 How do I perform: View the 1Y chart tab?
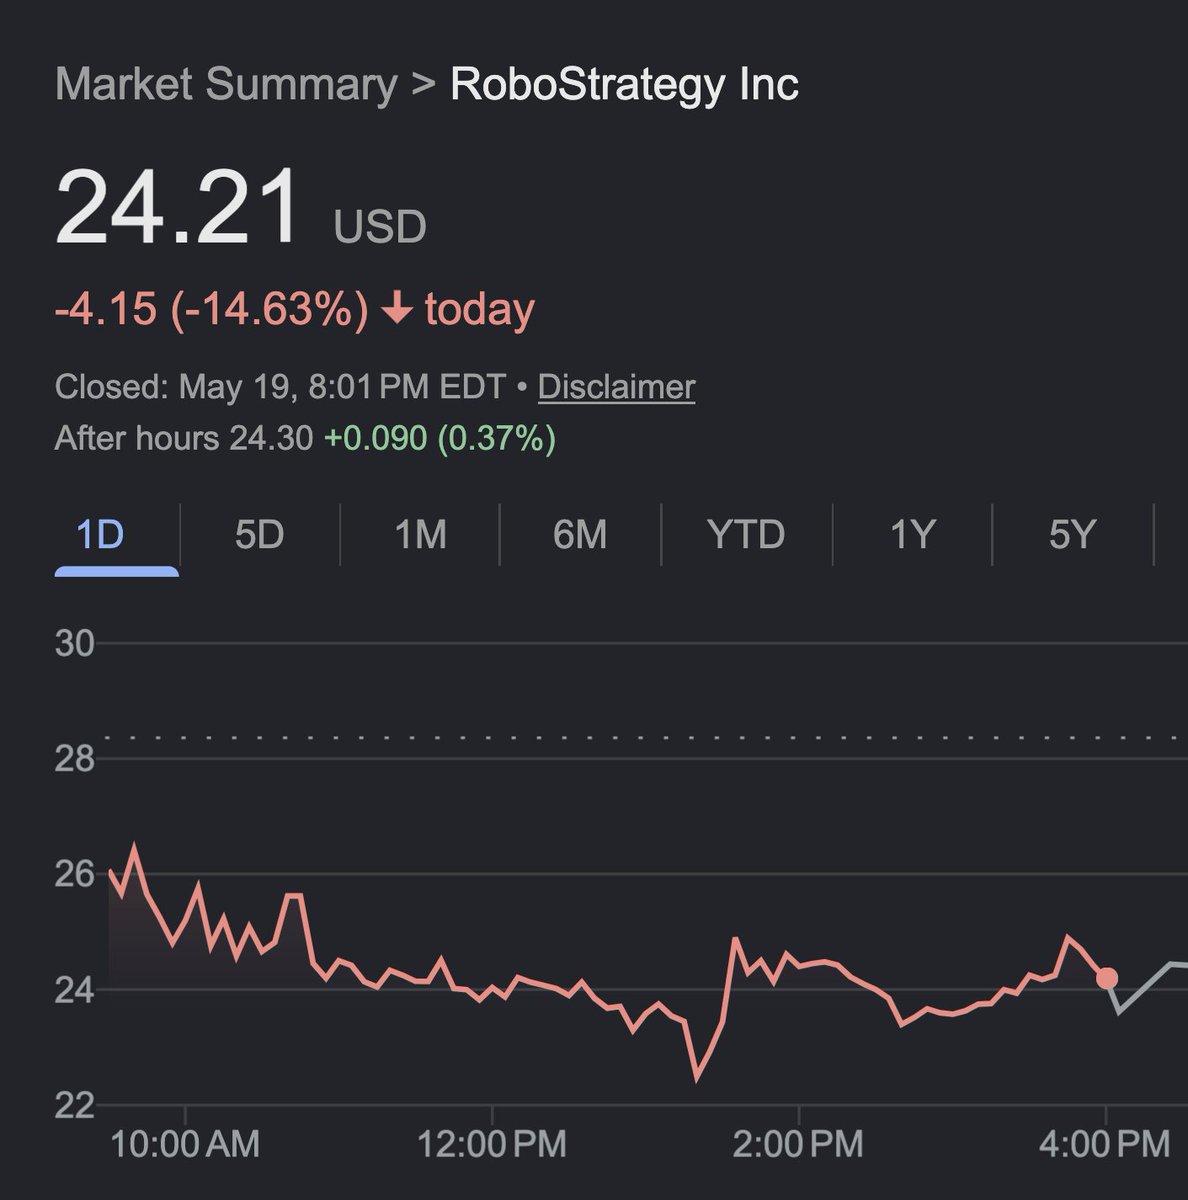912,535
